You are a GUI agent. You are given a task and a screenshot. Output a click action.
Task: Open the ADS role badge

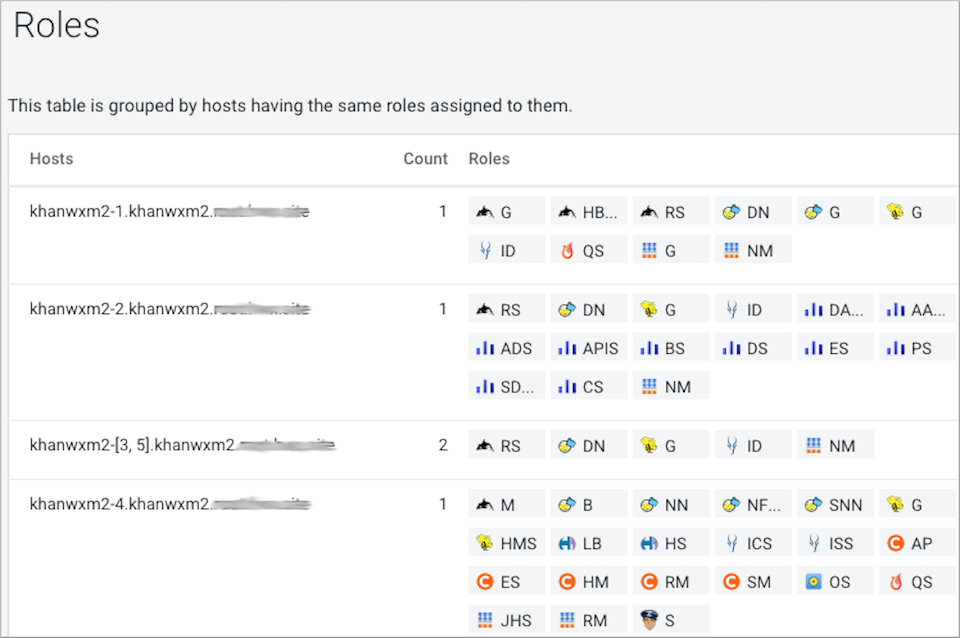click(506, 349)
